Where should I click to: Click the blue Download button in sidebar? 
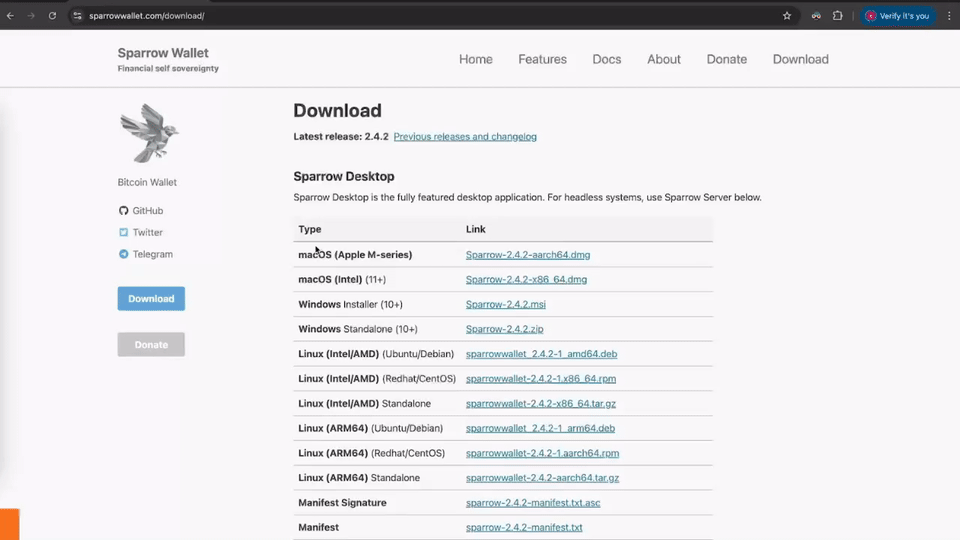tap(151, 299)
